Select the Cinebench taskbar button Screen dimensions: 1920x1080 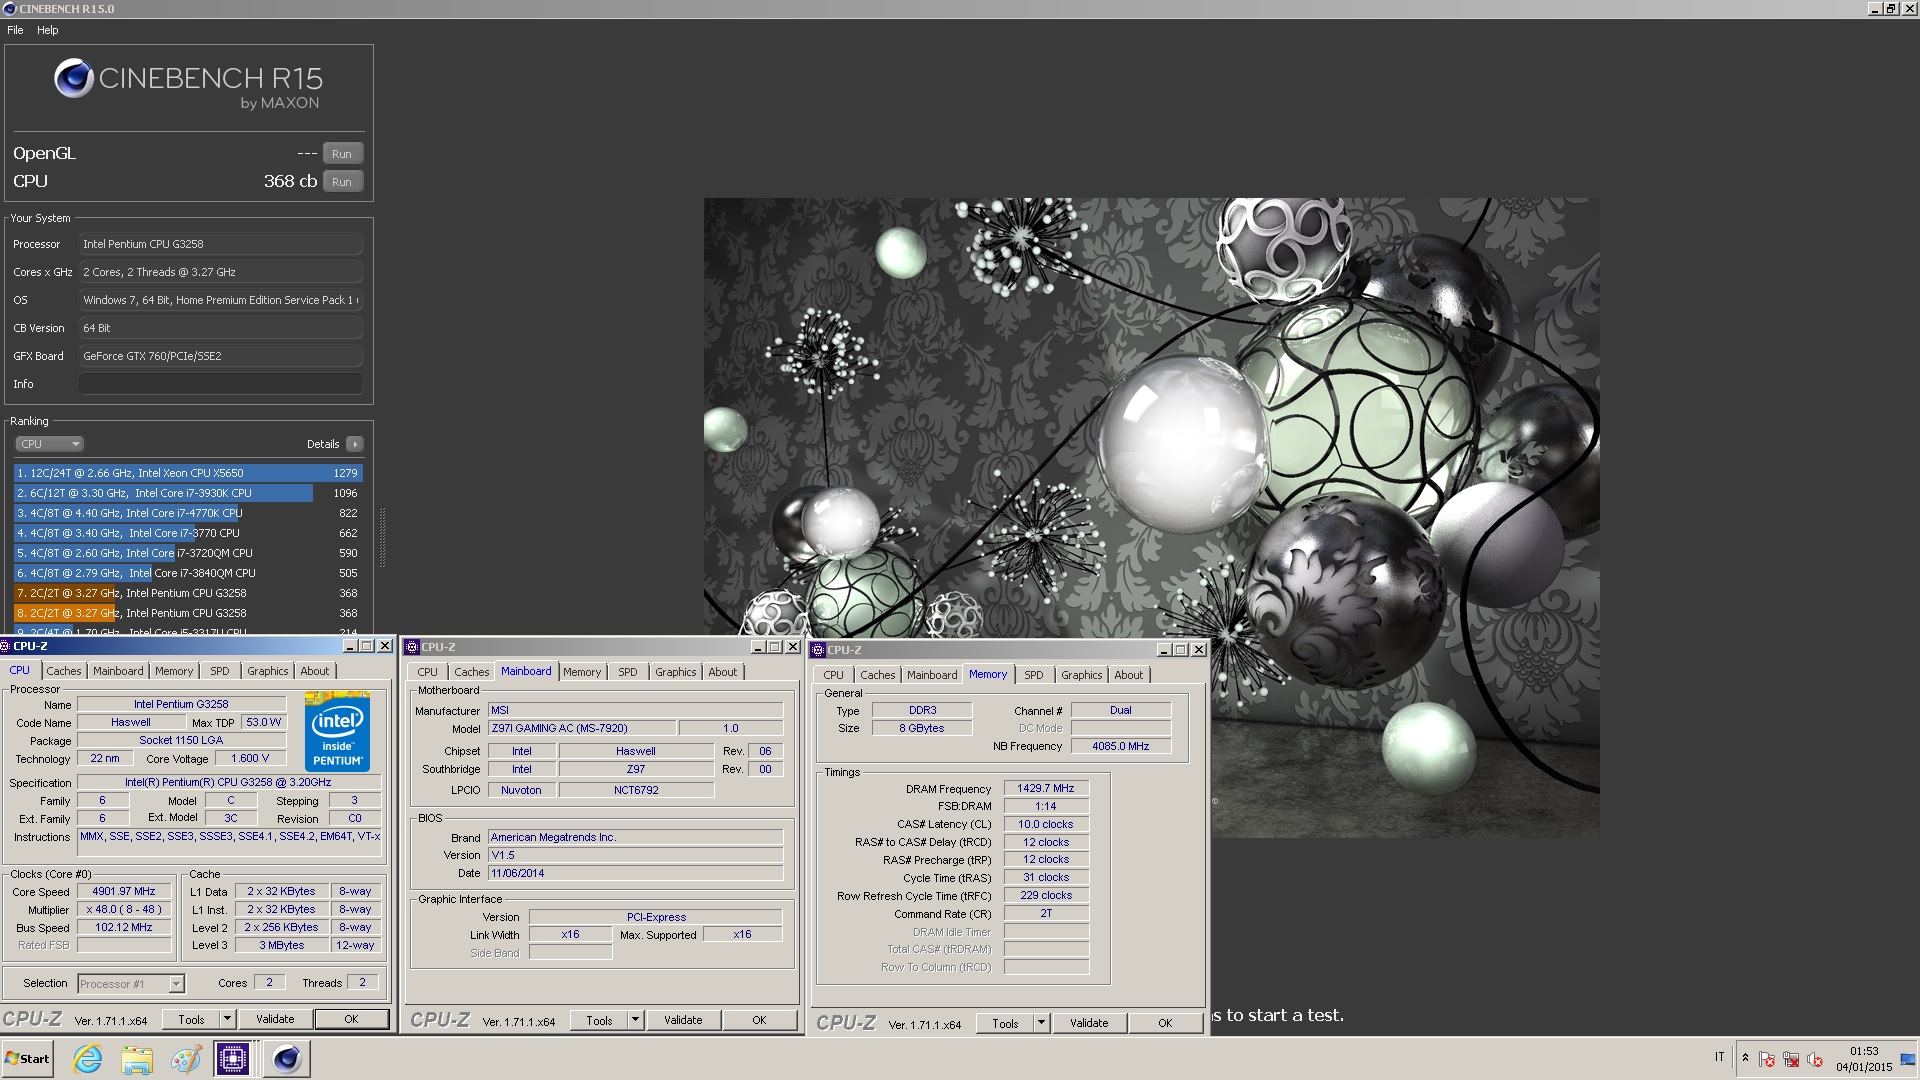pyautogui.click(x=287, y=1058)
